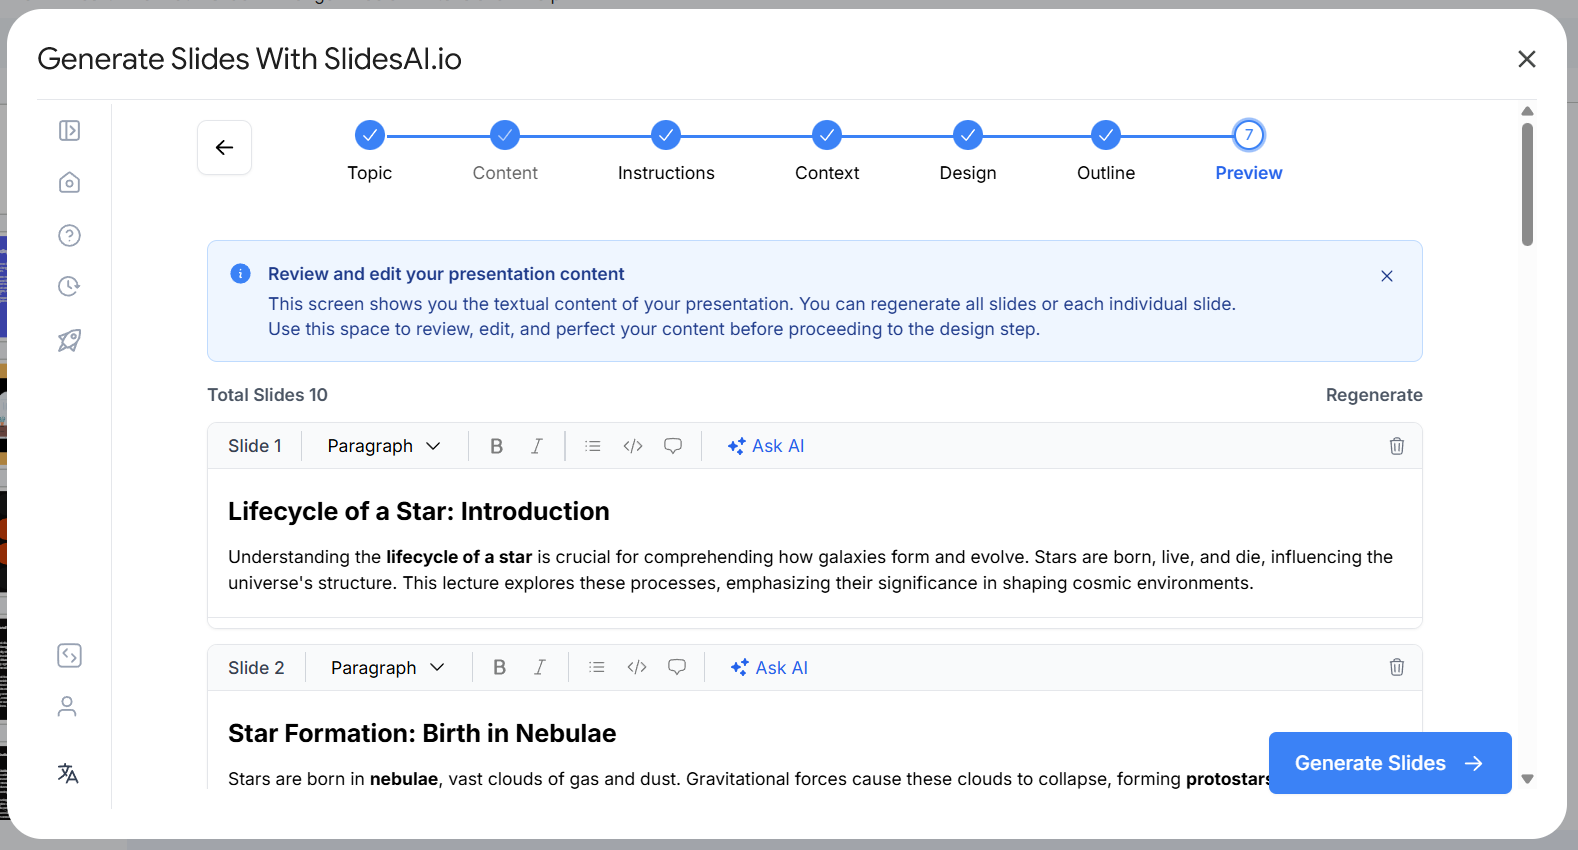This screenshot has height=850, width=1578.
Task: Delete Slide 1 with trash icon
Action: [1396, 446]
